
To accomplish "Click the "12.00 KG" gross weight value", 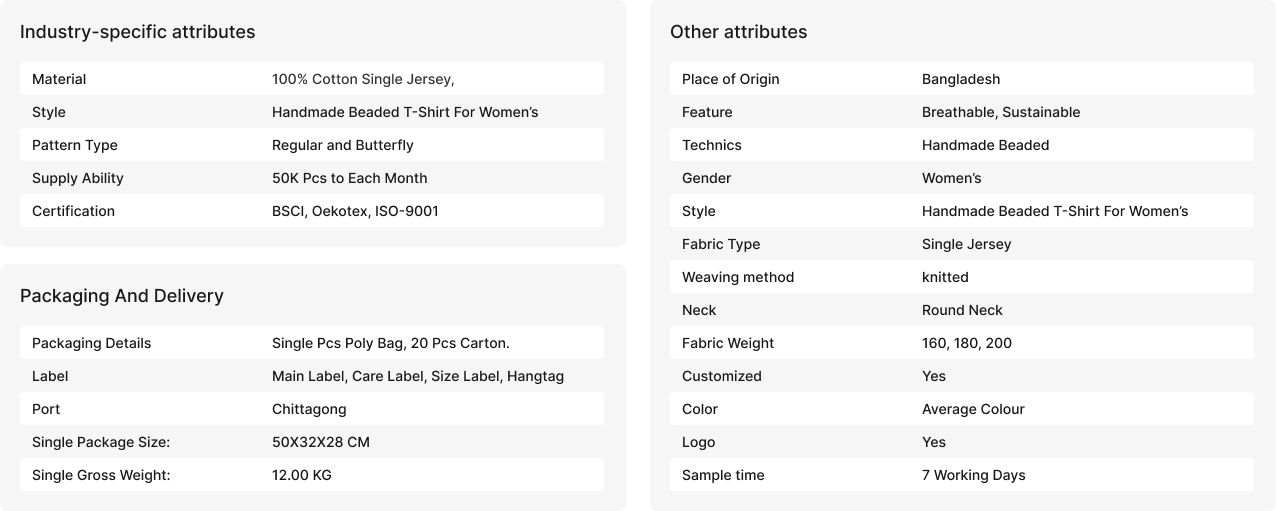I will (x=301, y=475).
